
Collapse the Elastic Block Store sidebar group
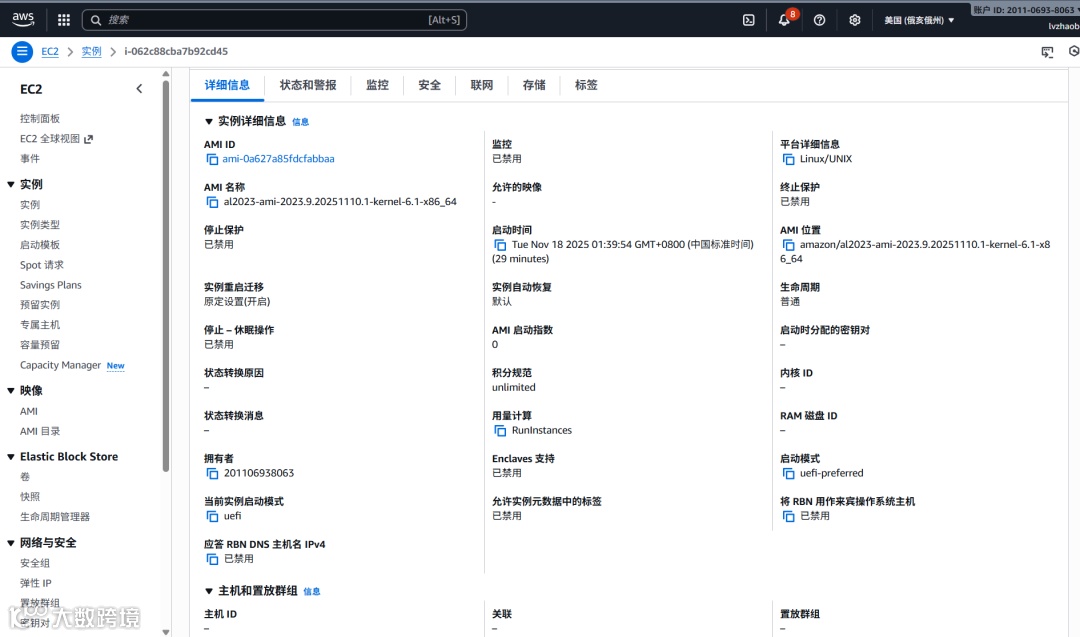point(10,457)
